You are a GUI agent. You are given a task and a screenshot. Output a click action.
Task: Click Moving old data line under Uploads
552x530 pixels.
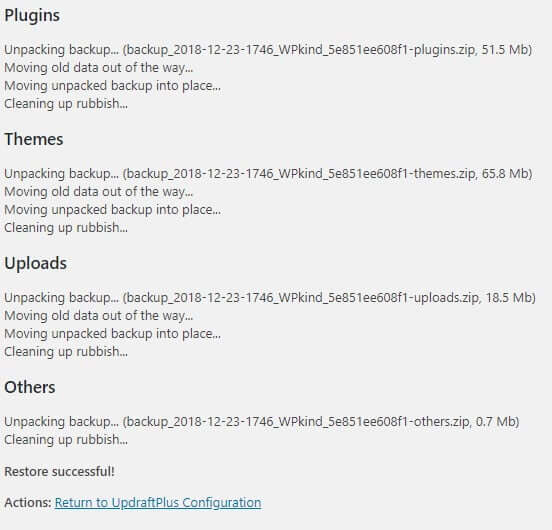click(99, 316)
